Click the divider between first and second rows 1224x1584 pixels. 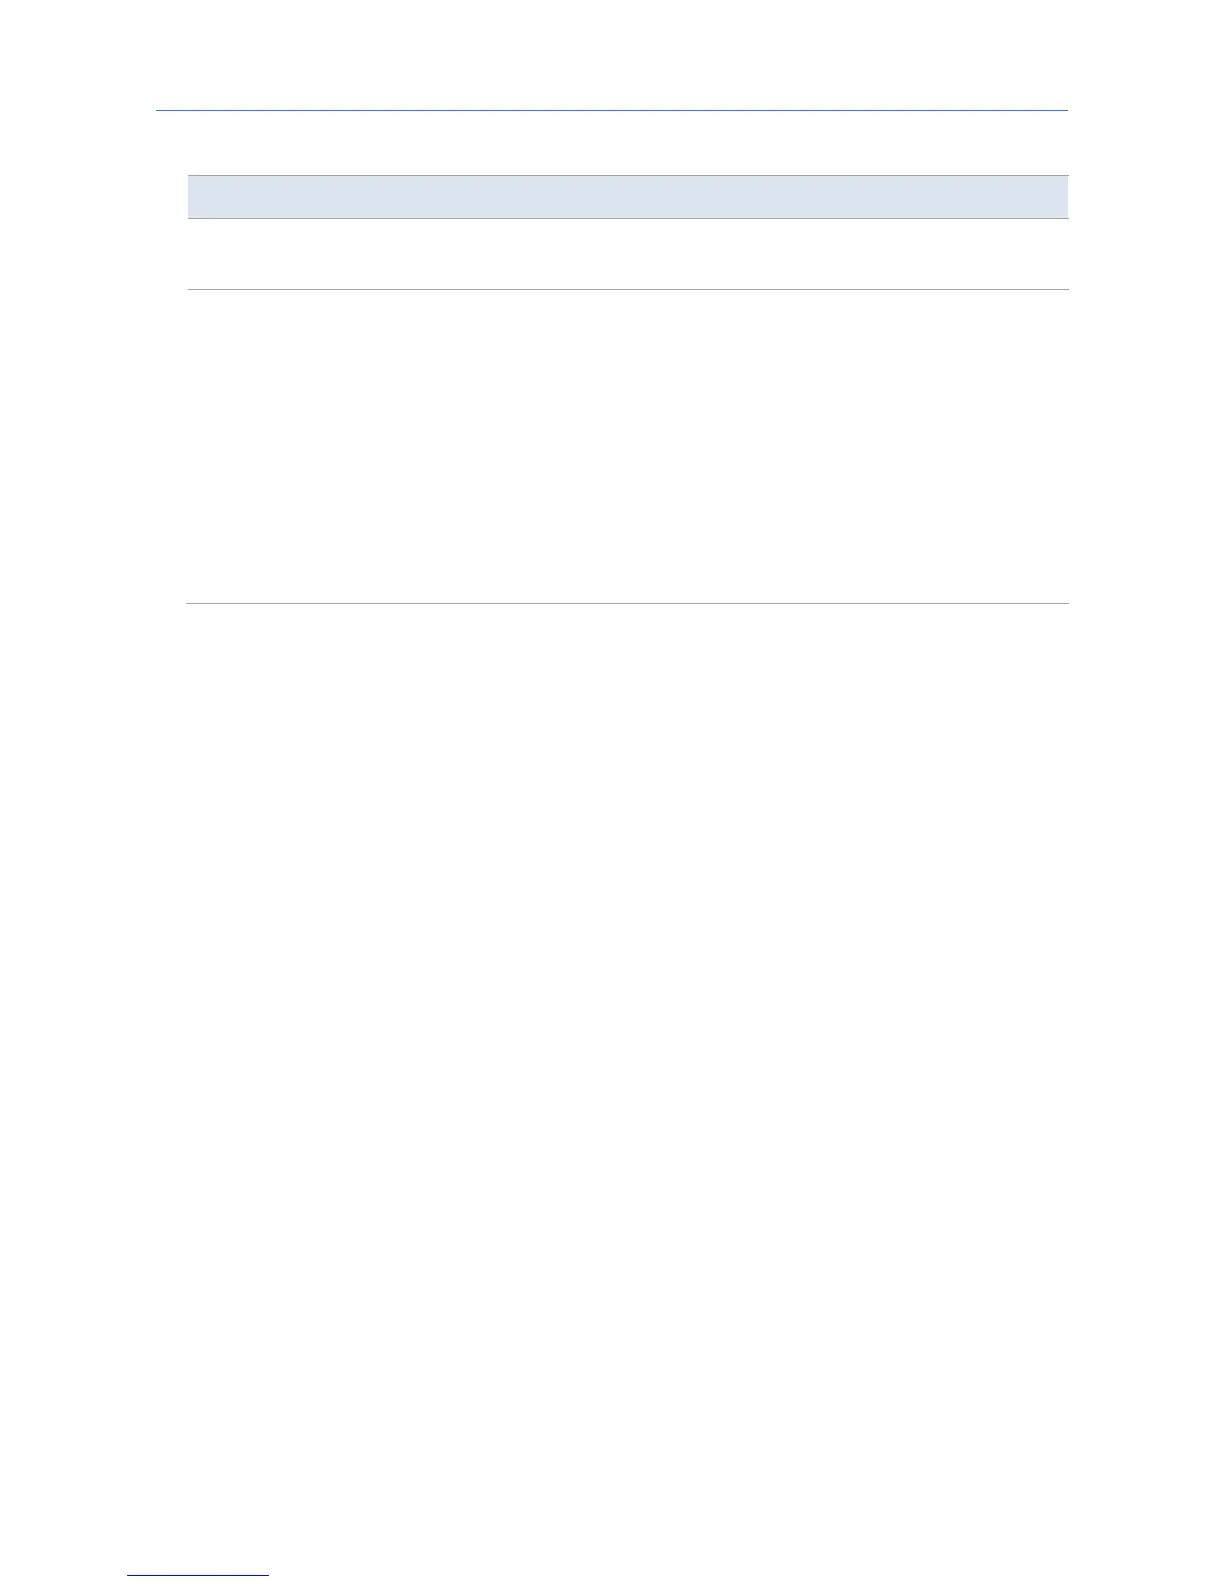(628, 290)
